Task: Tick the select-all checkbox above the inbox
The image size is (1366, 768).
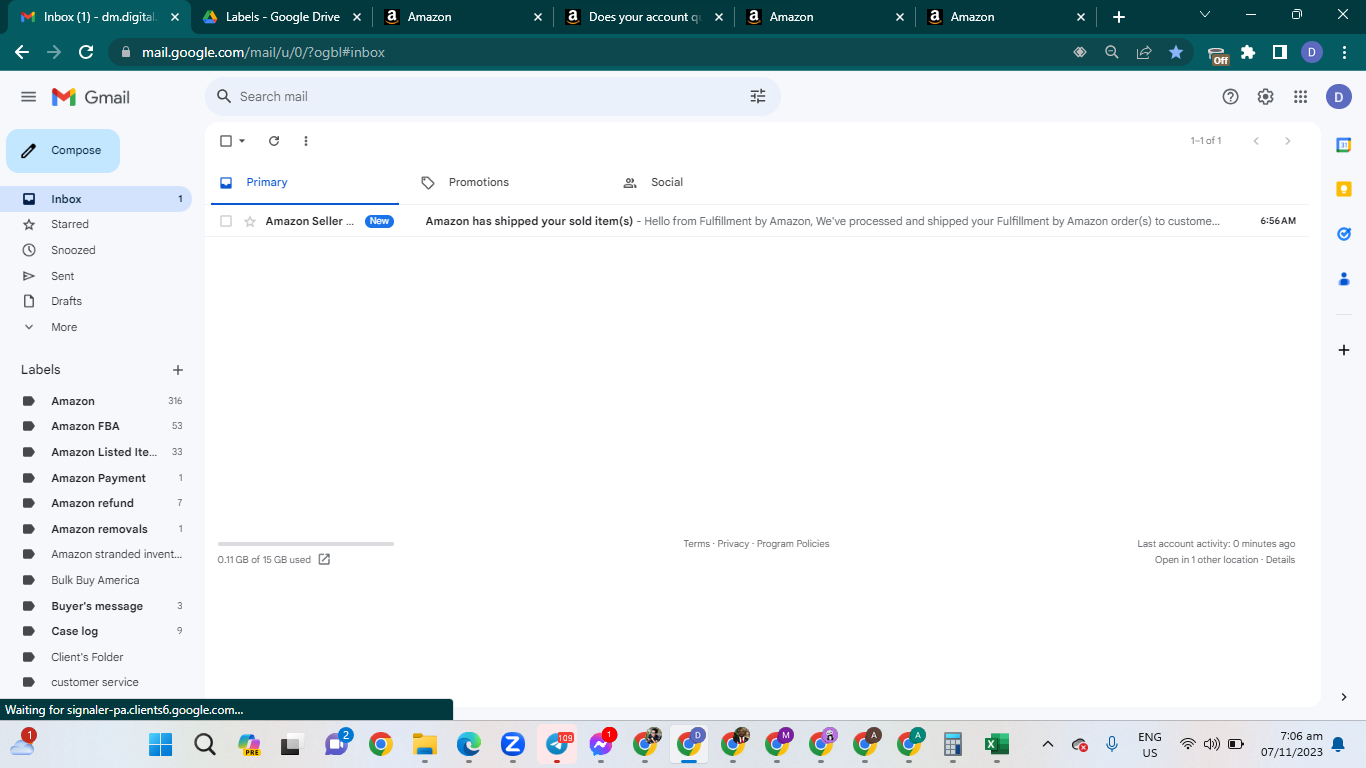Action: click(226, 141)
